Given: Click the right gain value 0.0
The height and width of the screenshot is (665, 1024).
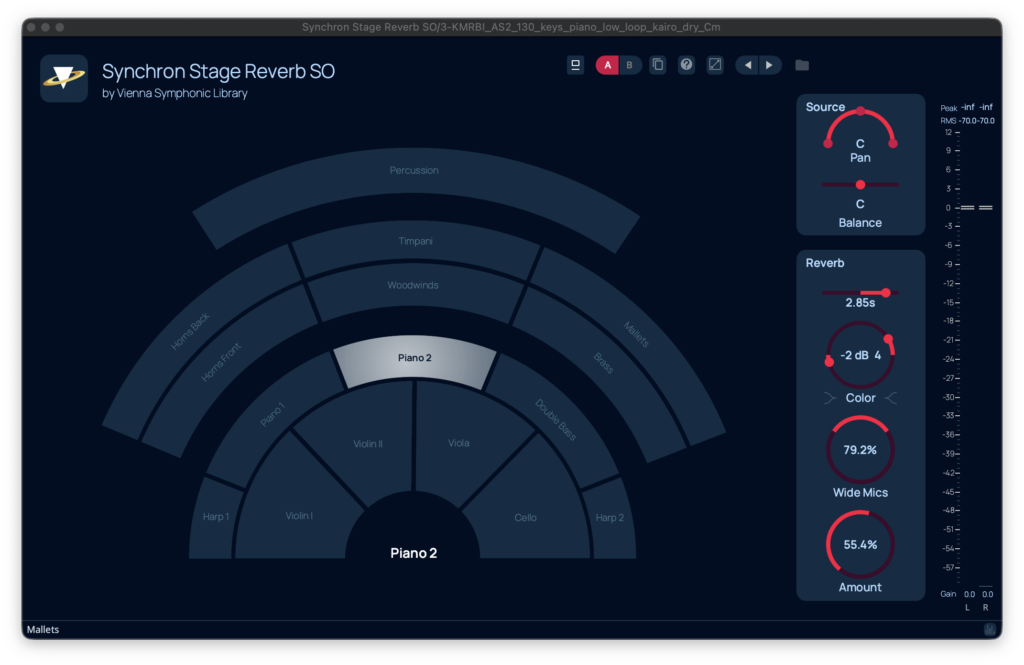Looking at the screenshot, I should 987,594.
